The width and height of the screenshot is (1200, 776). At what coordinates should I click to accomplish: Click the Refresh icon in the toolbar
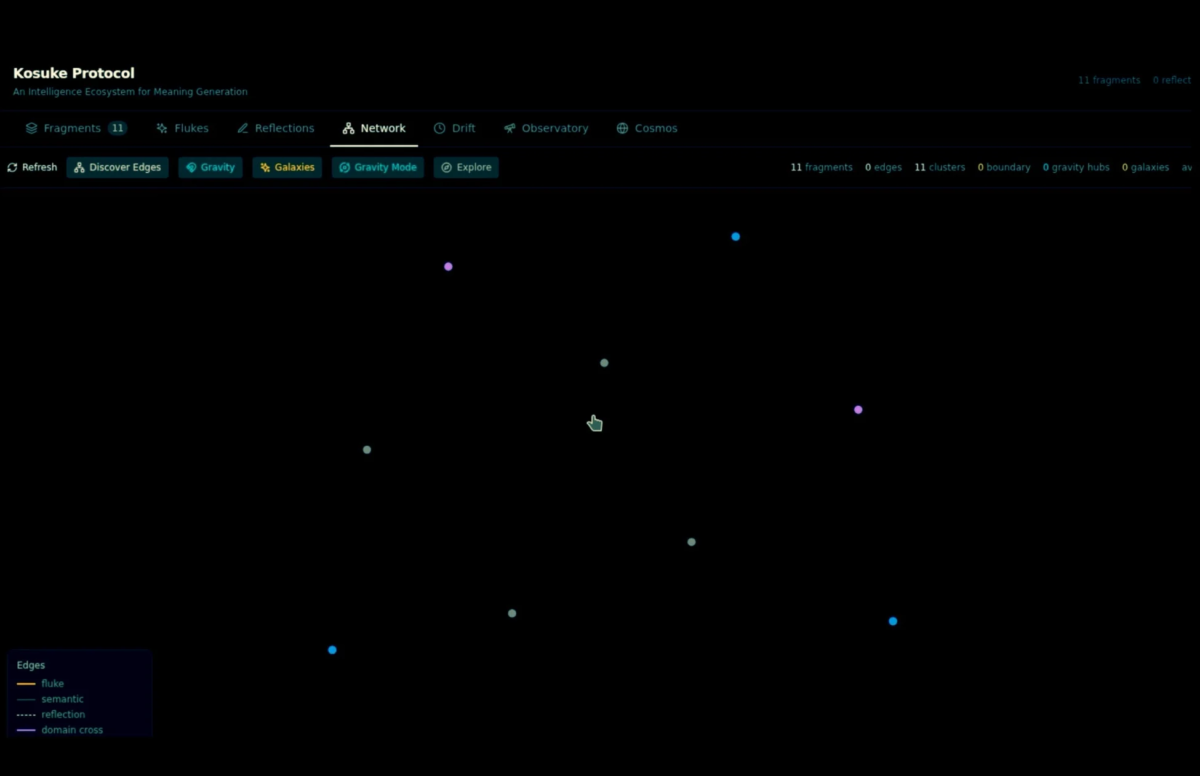point(13,167)
